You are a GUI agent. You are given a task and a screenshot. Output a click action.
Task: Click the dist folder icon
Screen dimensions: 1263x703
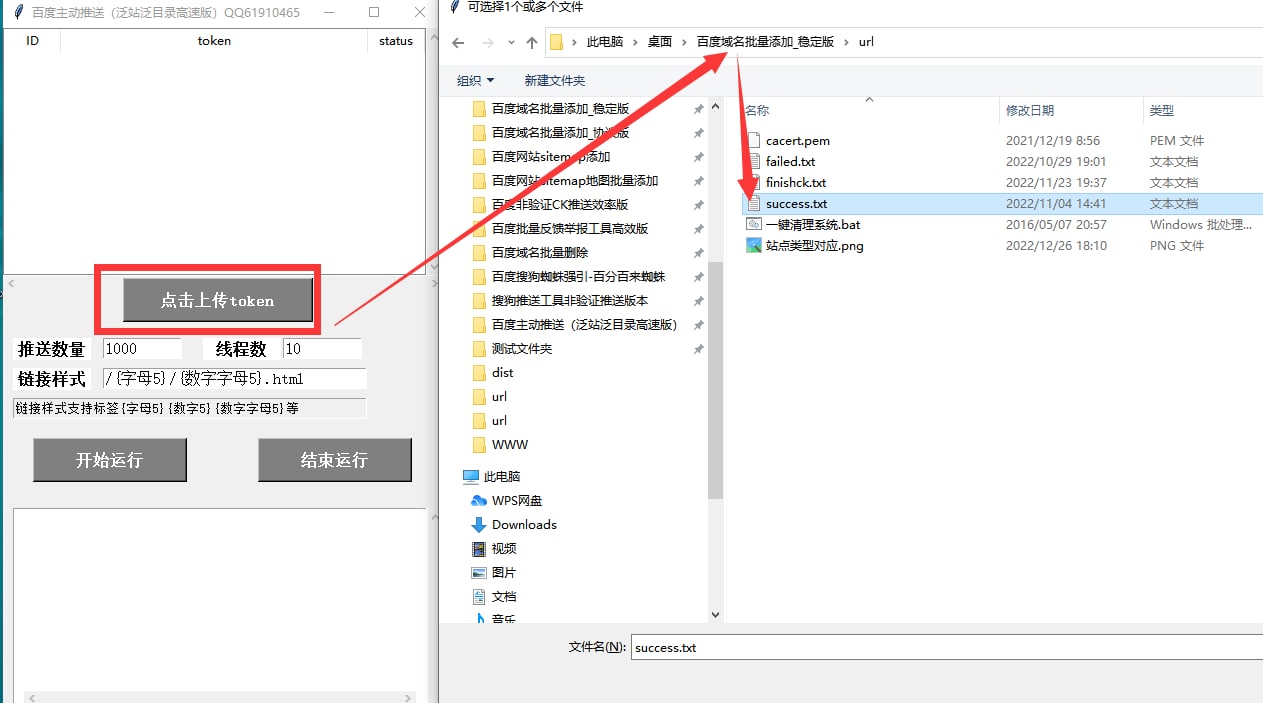coord(479,372)
